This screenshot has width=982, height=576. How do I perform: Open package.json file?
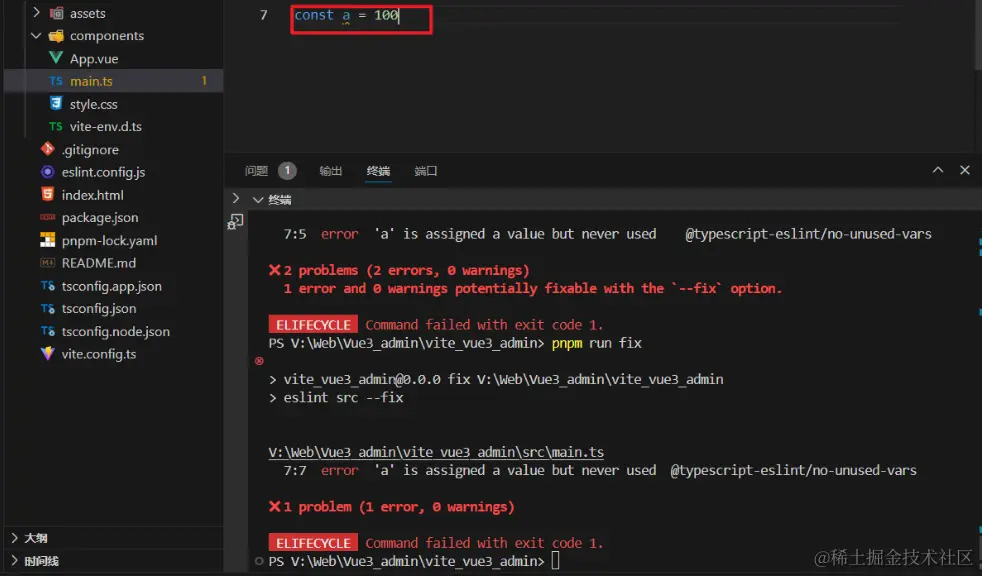coord(100,218)
